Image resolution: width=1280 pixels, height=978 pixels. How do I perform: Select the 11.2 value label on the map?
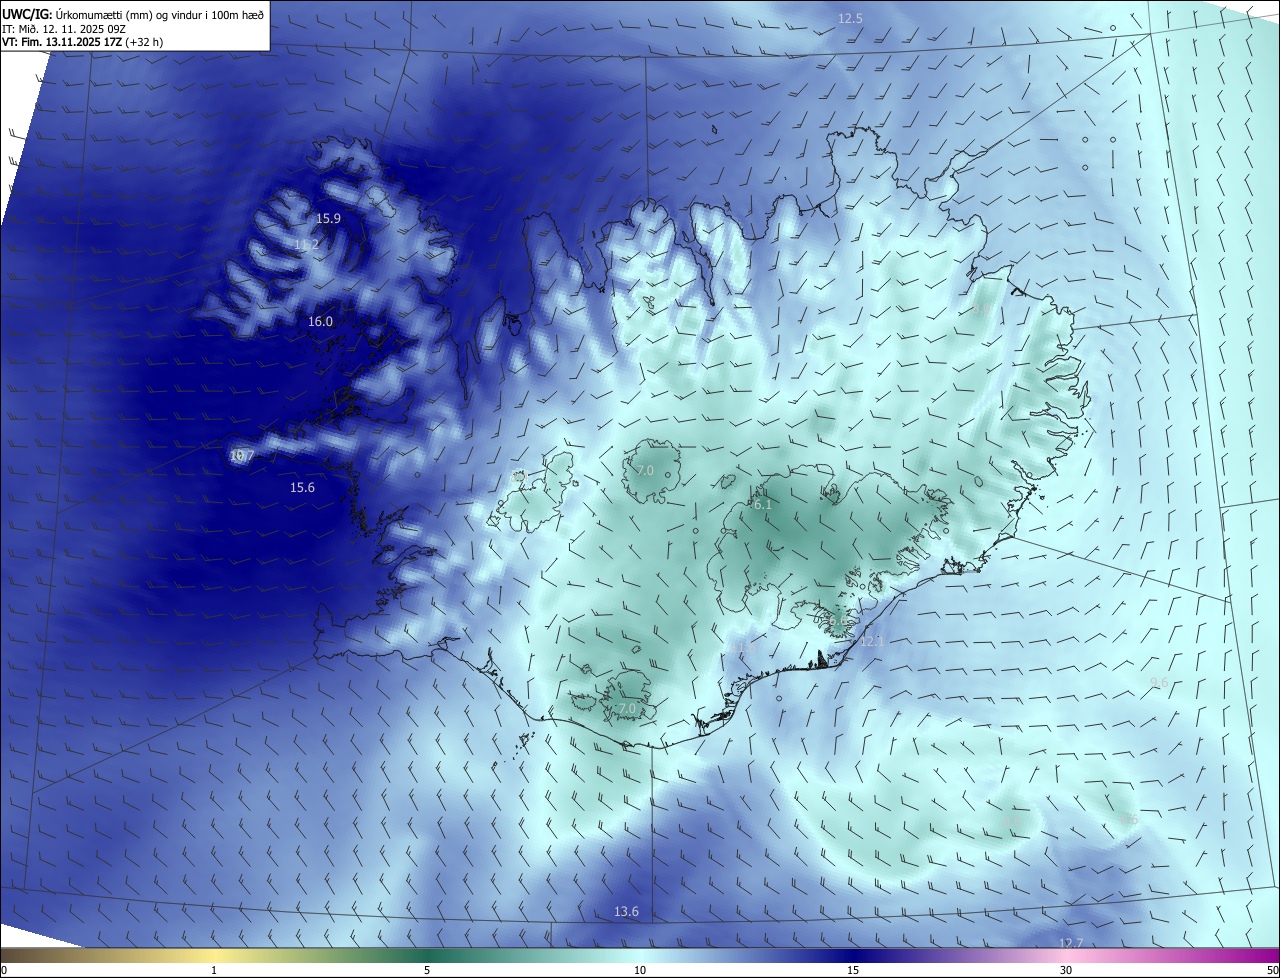306,244
